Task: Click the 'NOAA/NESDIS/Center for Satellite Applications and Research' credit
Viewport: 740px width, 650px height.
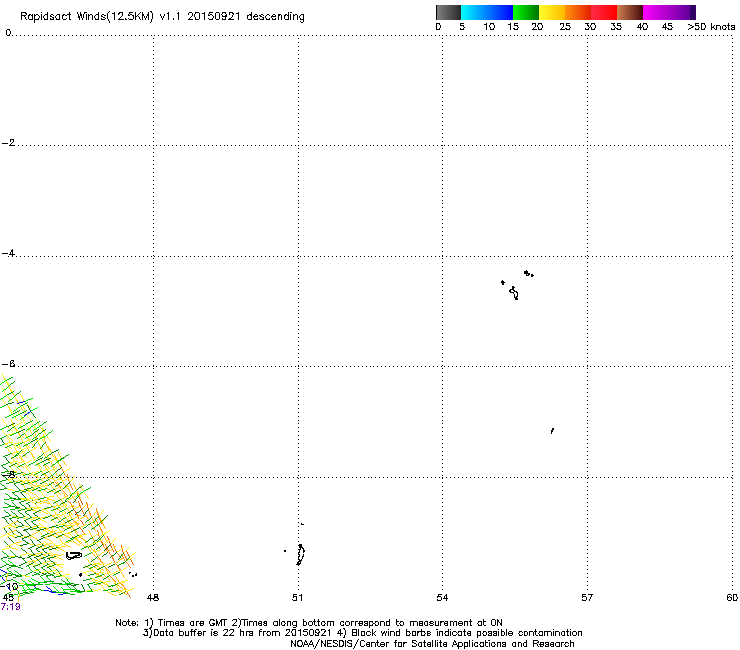Action: coord(432,644)
